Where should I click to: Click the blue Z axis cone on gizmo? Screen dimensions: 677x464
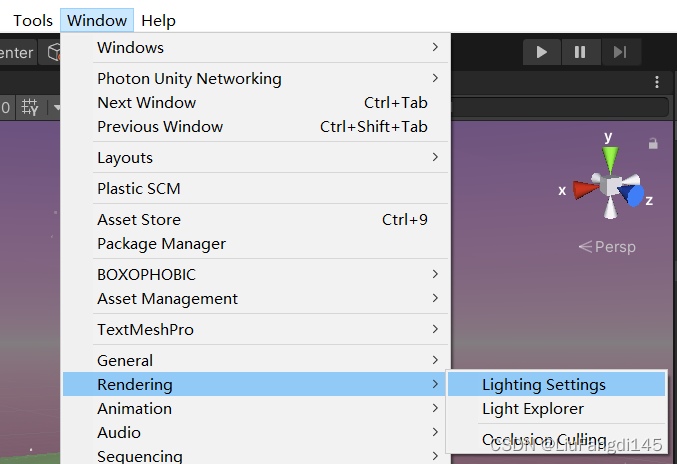(631, 196)
